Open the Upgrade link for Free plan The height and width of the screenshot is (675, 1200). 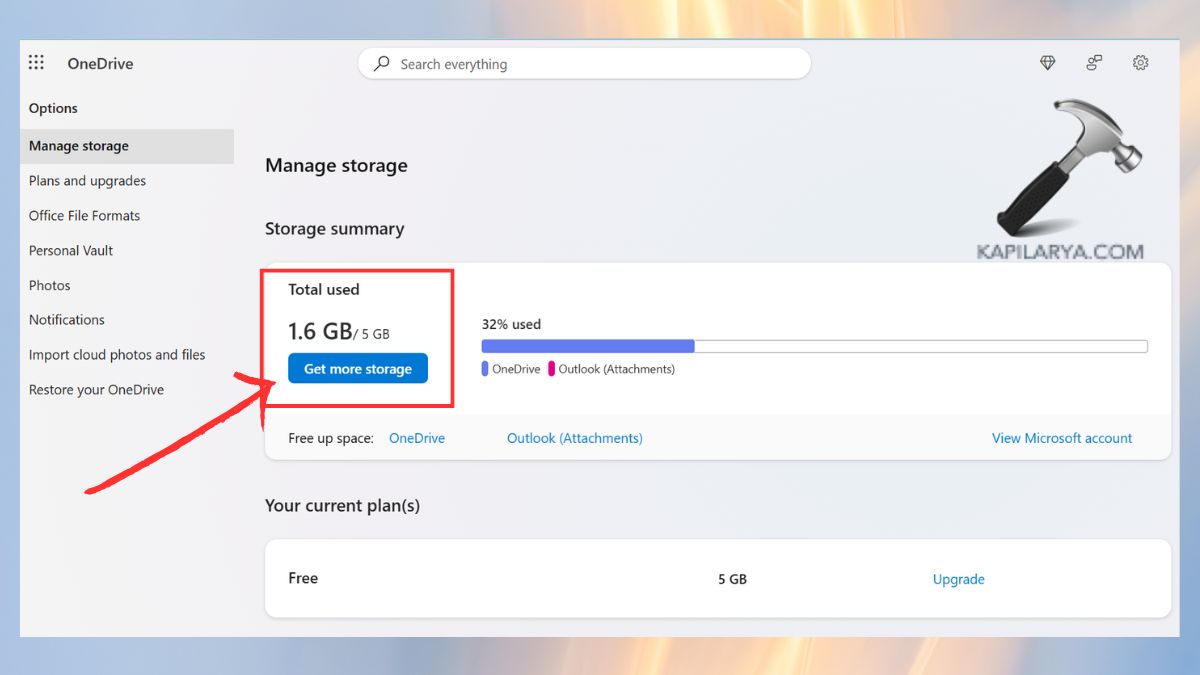coord(958,579)
